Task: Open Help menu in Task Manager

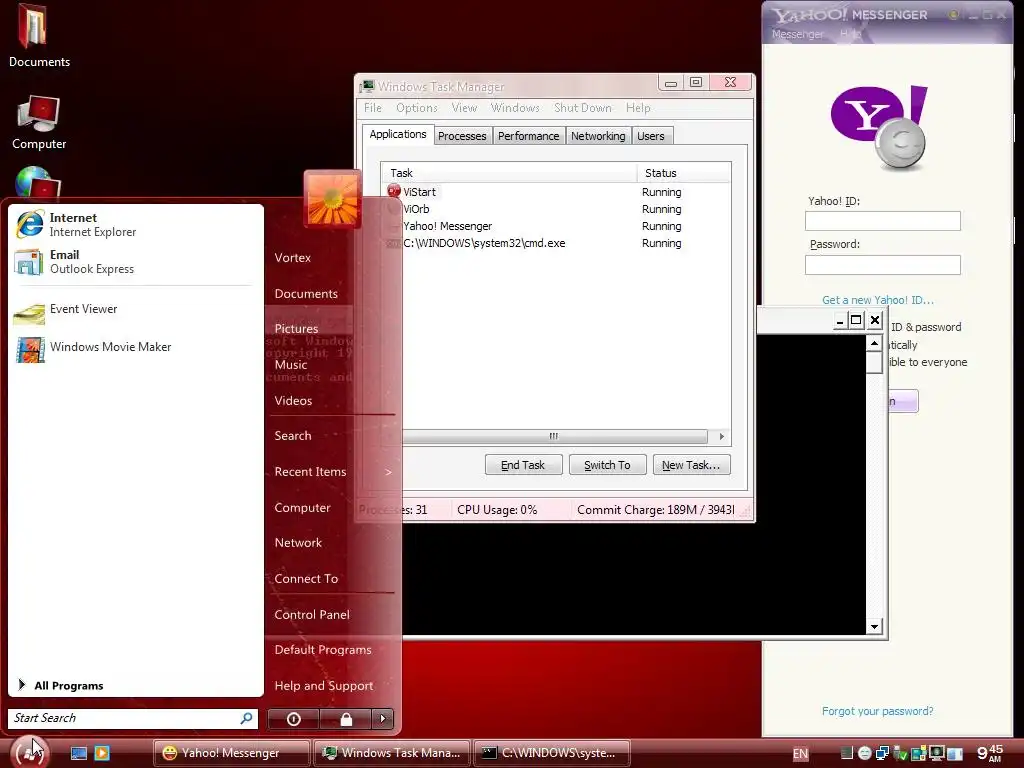Action: tap(638, 108)
